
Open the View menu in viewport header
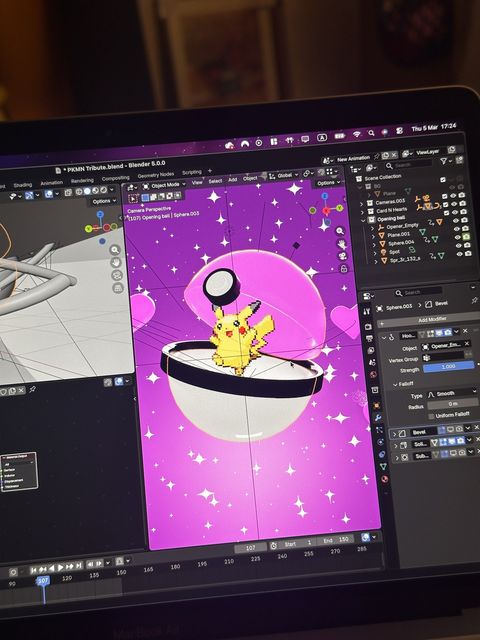(x=197, y=182)
